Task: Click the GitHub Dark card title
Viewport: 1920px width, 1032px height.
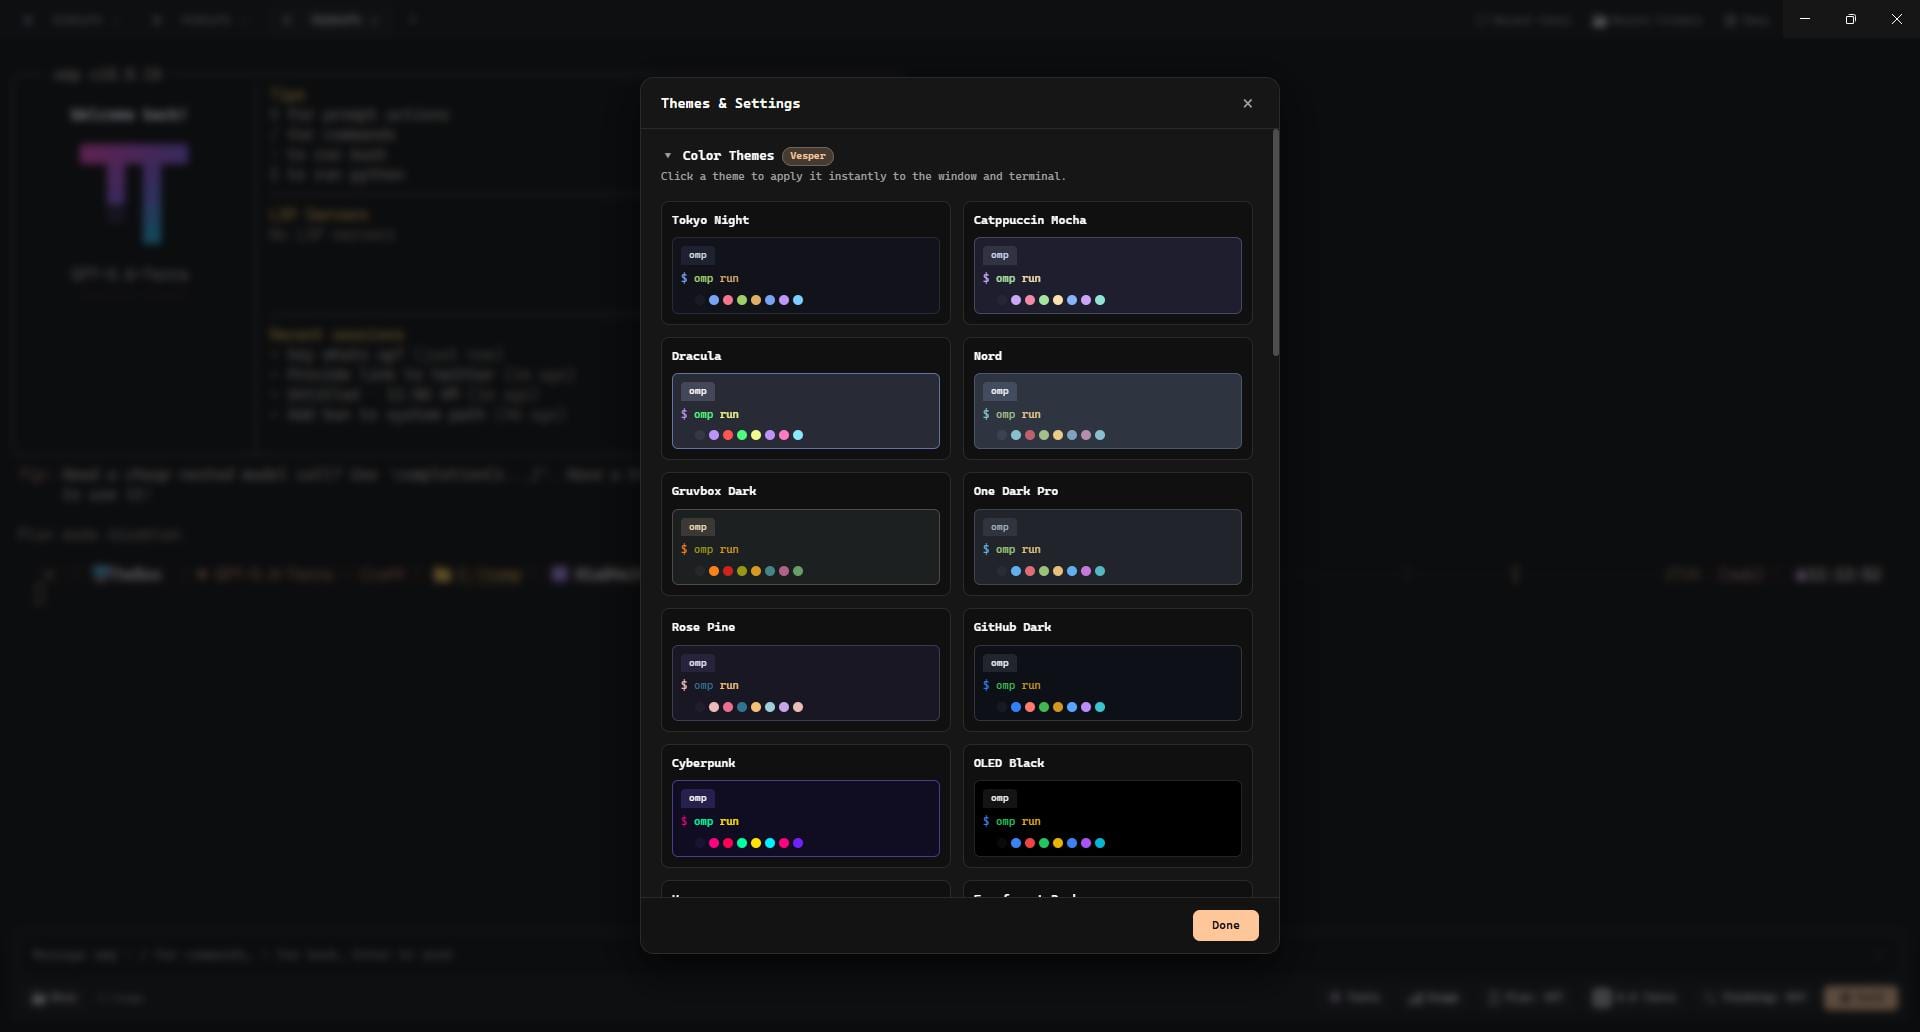Action: [1012, 627]
